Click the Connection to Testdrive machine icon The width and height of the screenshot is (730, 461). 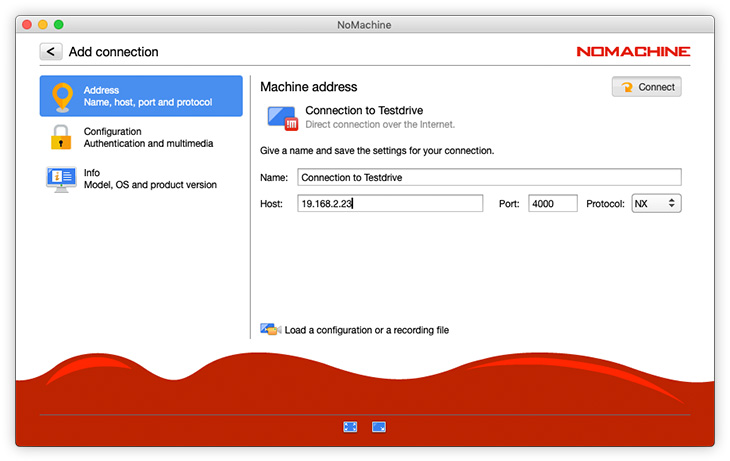pos(282,117)
